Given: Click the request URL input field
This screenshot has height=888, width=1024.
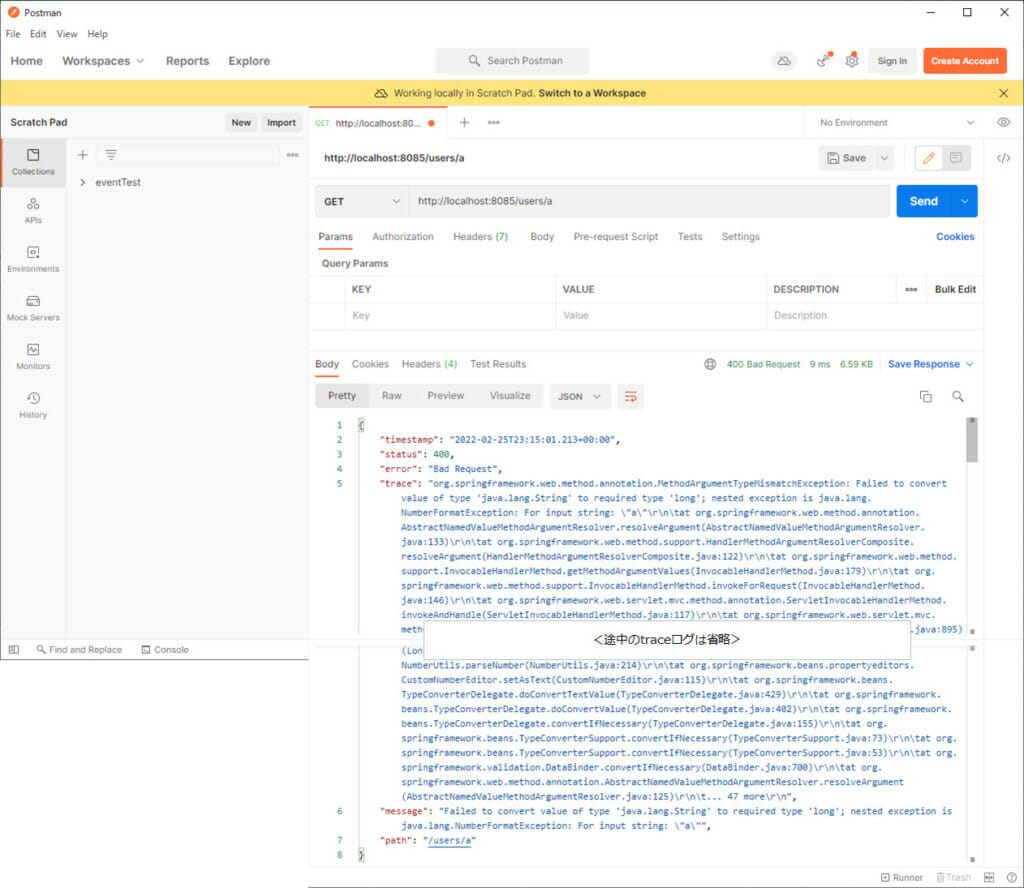Looking at the screenshot, I should tap(649, 201).
